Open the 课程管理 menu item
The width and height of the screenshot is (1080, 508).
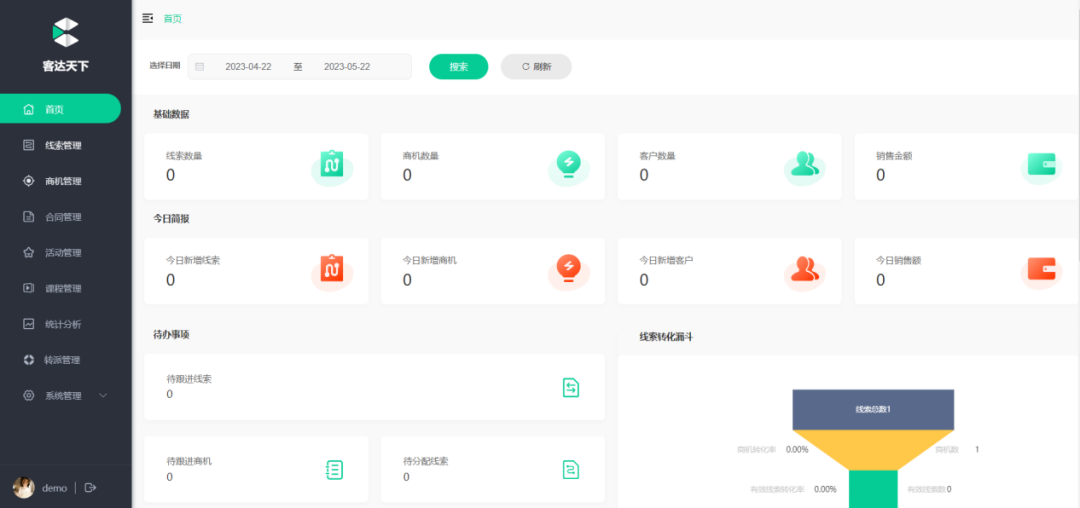tap(65, 288)
